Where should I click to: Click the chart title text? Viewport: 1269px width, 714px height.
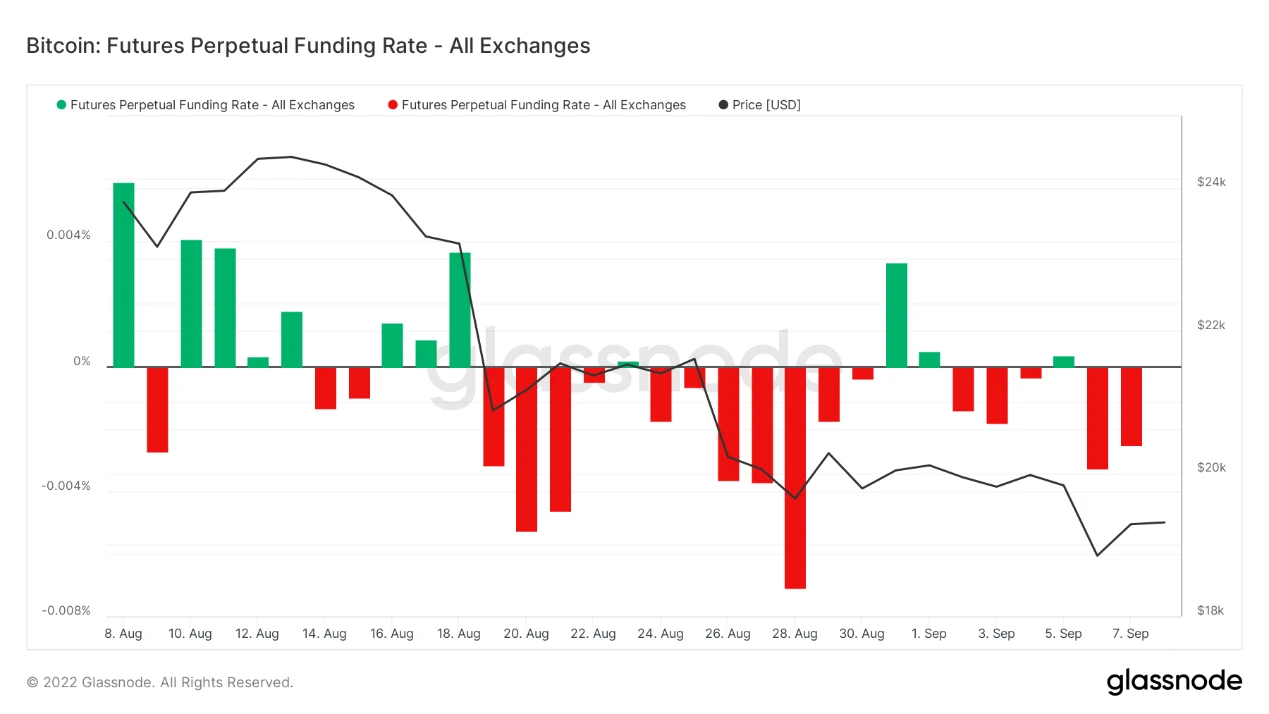308,46
